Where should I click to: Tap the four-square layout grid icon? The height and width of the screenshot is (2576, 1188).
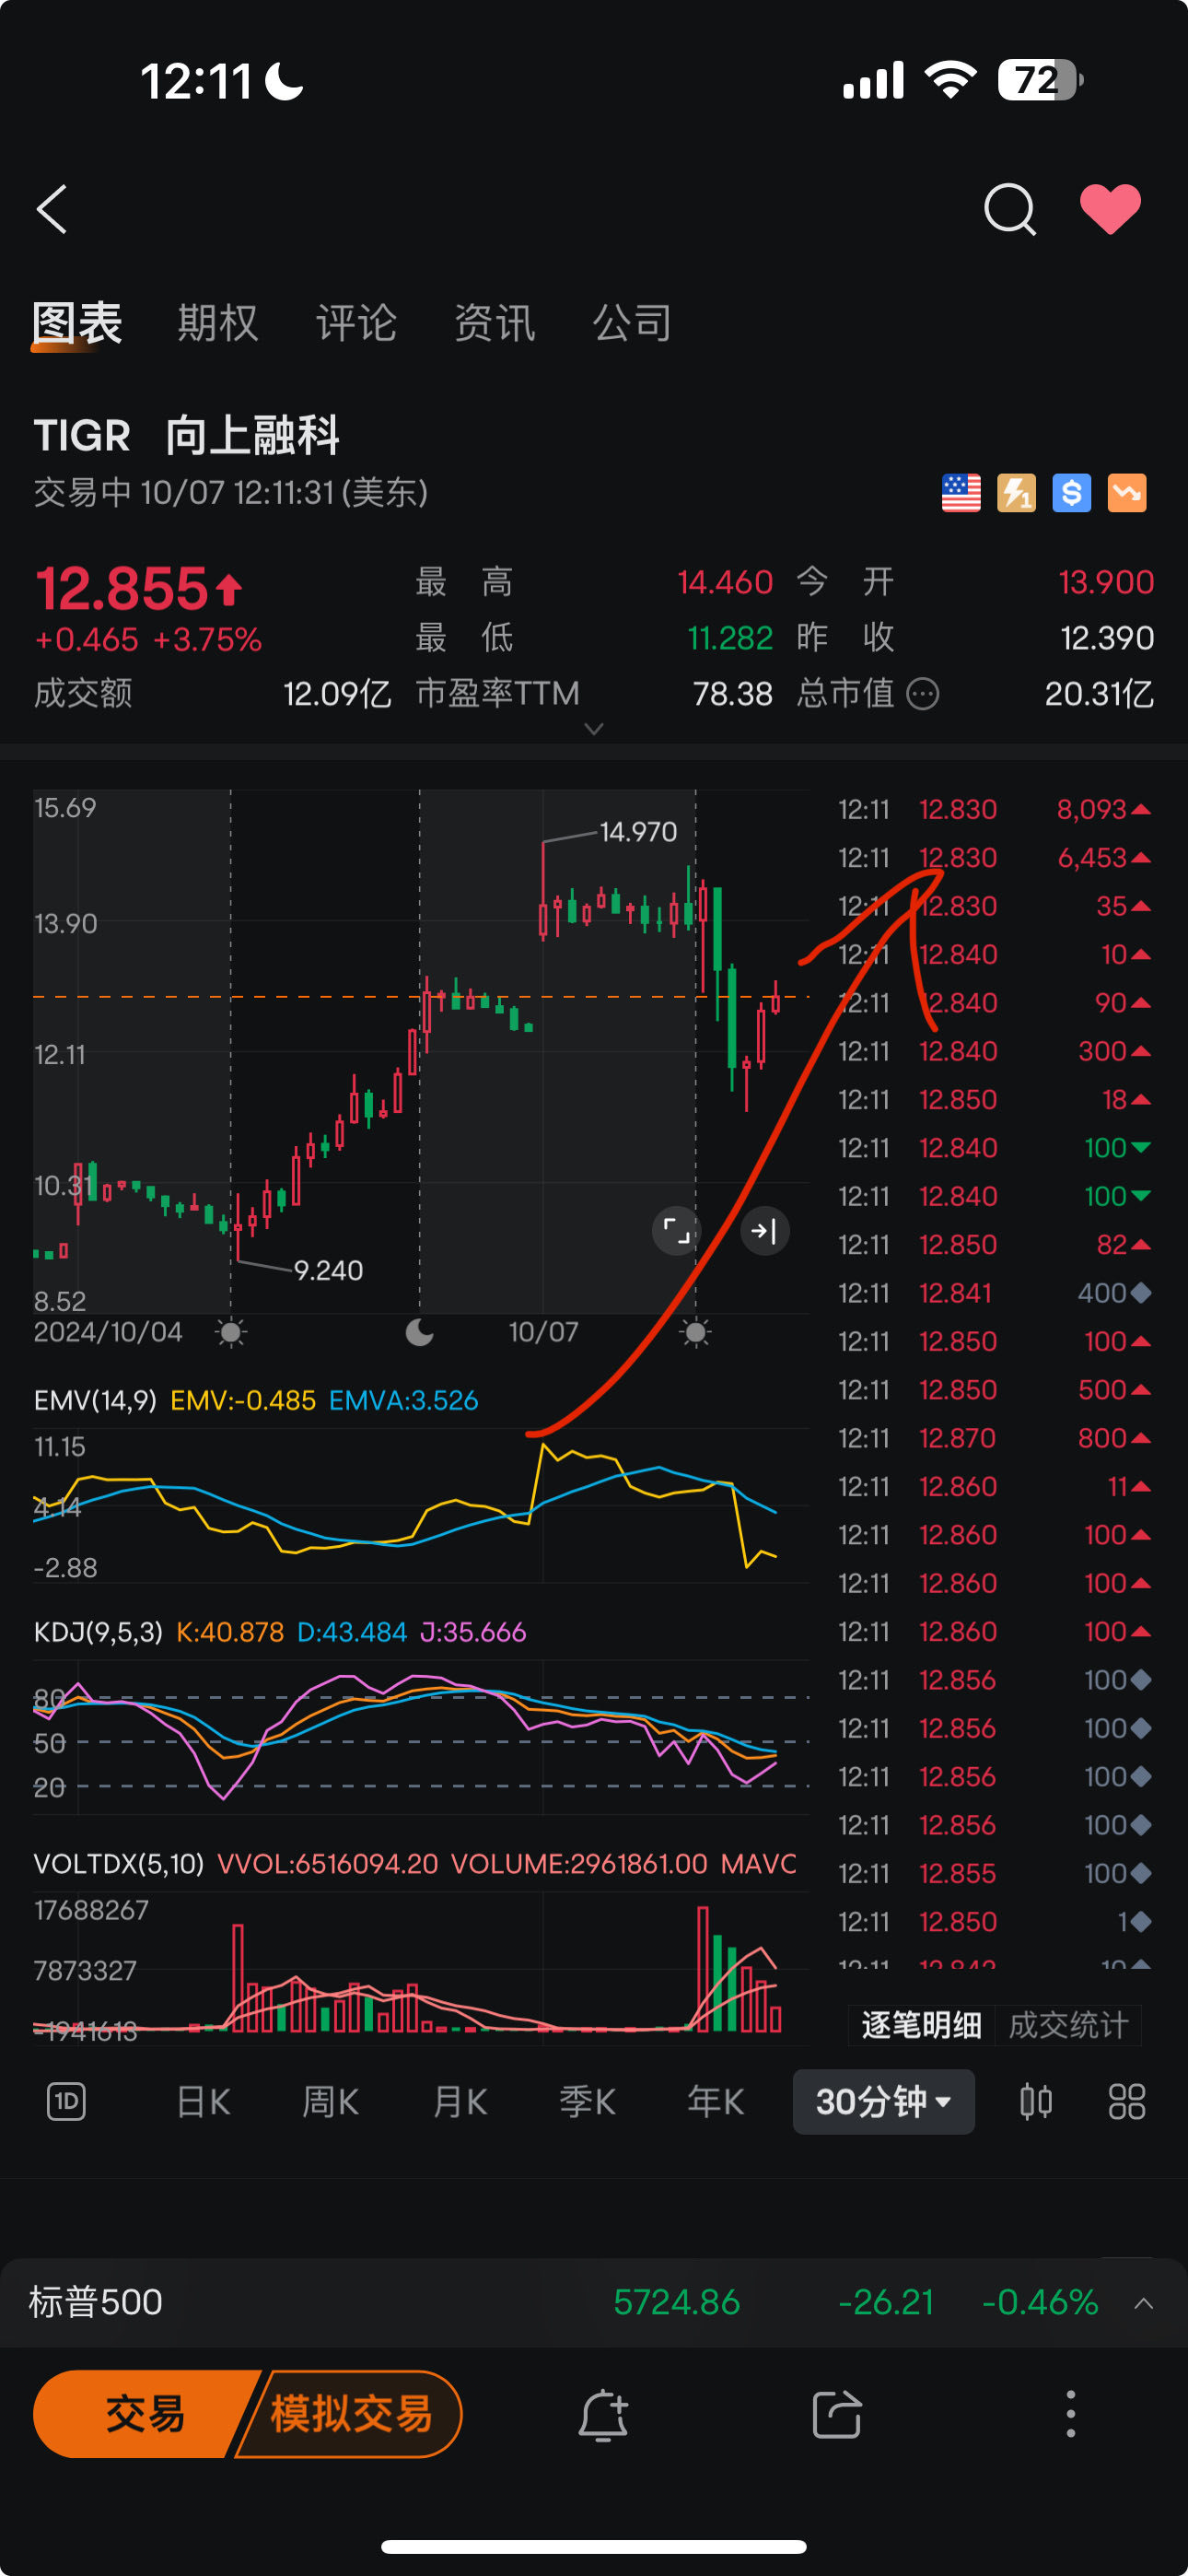click(x=1127, y=2101)
